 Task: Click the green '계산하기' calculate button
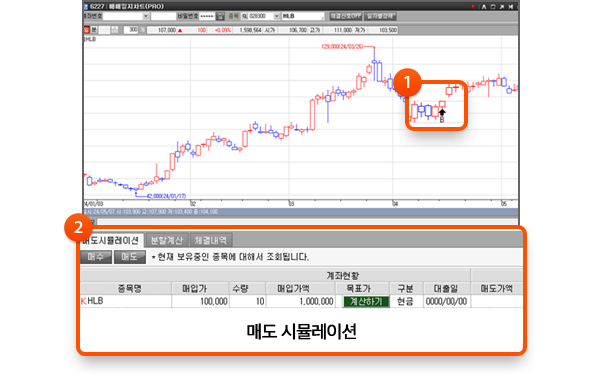click(366, 301)
